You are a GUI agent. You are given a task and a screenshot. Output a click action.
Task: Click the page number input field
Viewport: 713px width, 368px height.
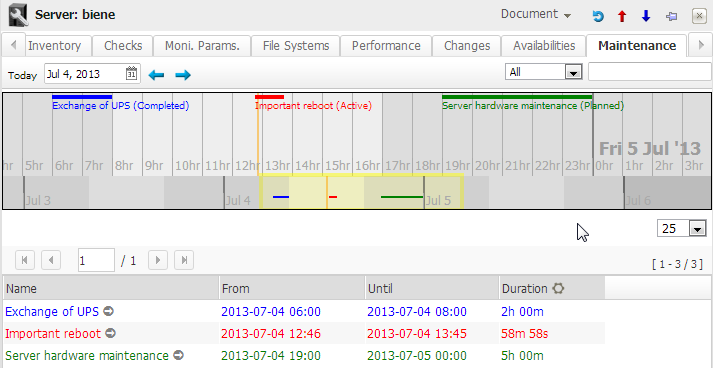click(96, 260)
